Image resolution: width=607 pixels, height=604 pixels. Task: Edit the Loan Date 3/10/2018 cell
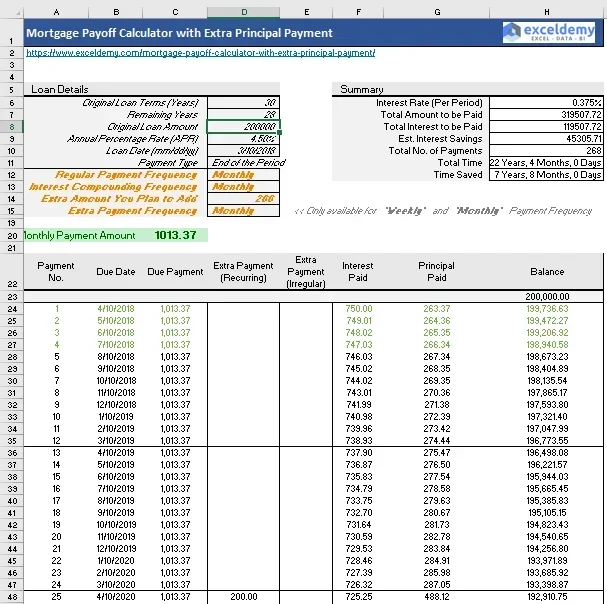[243, 151]
